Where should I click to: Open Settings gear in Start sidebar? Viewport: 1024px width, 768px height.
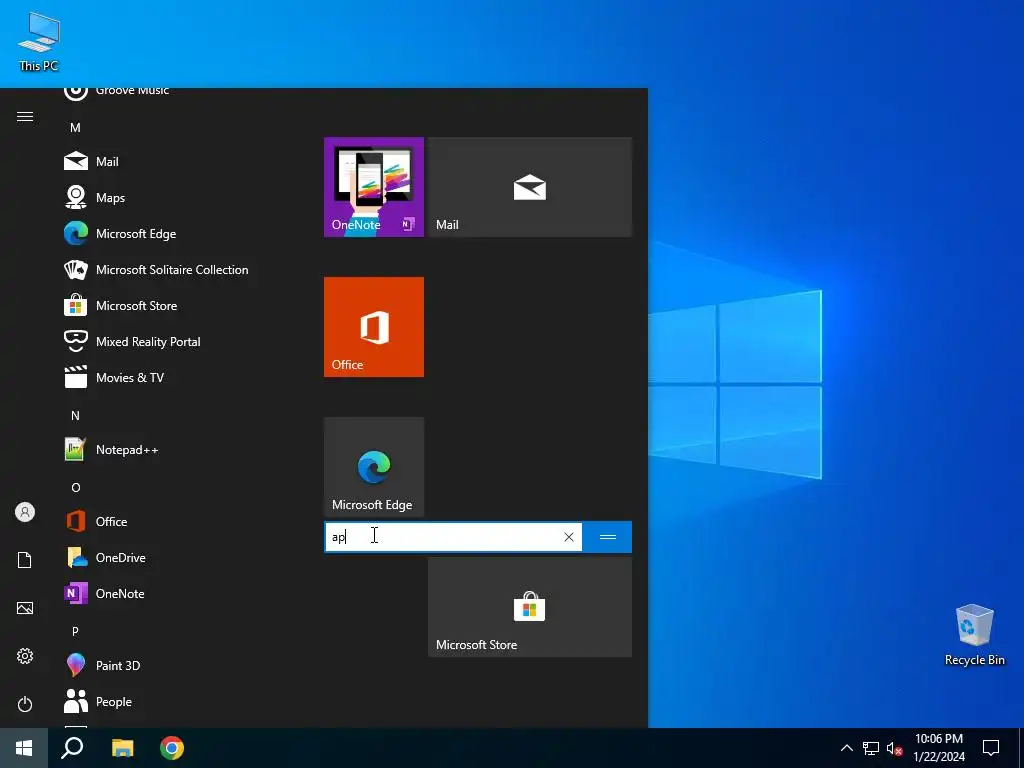click(x=25, y=656)
